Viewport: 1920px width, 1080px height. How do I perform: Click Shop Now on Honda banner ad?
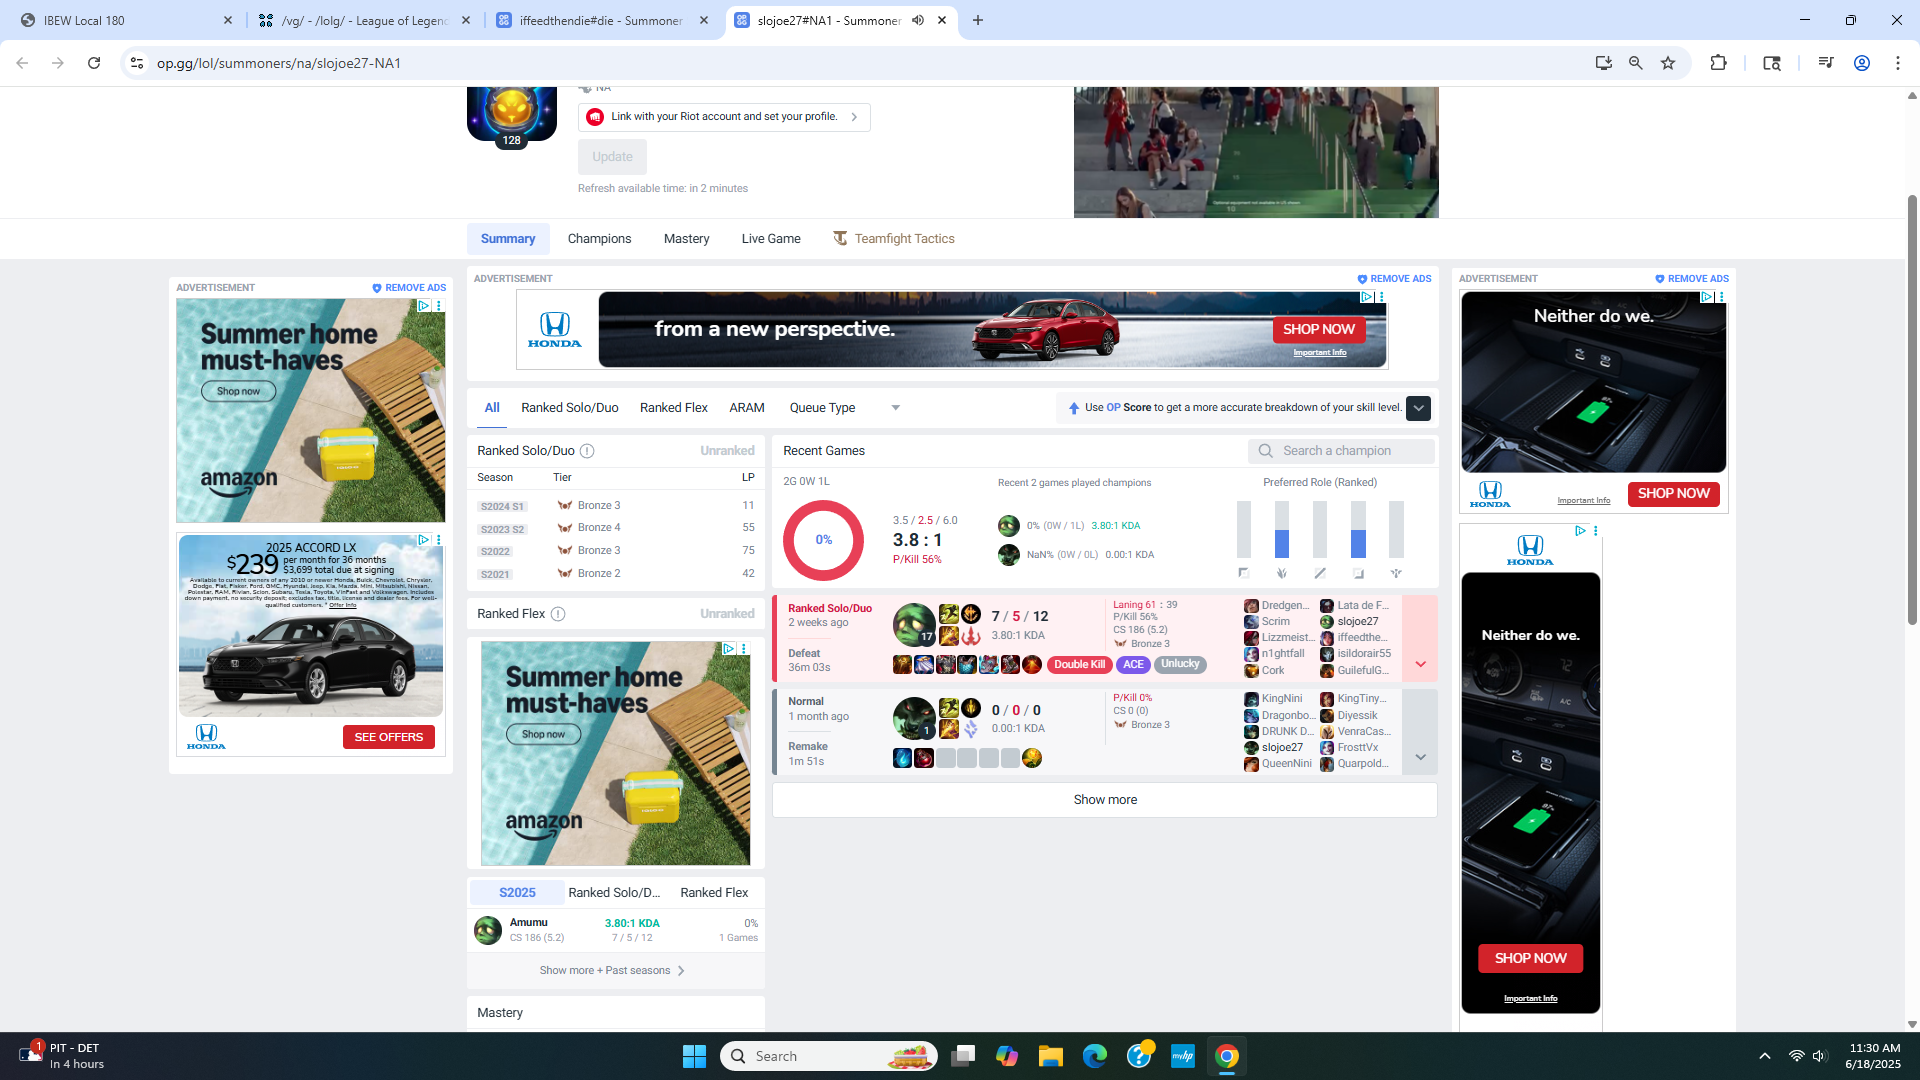1318,330
